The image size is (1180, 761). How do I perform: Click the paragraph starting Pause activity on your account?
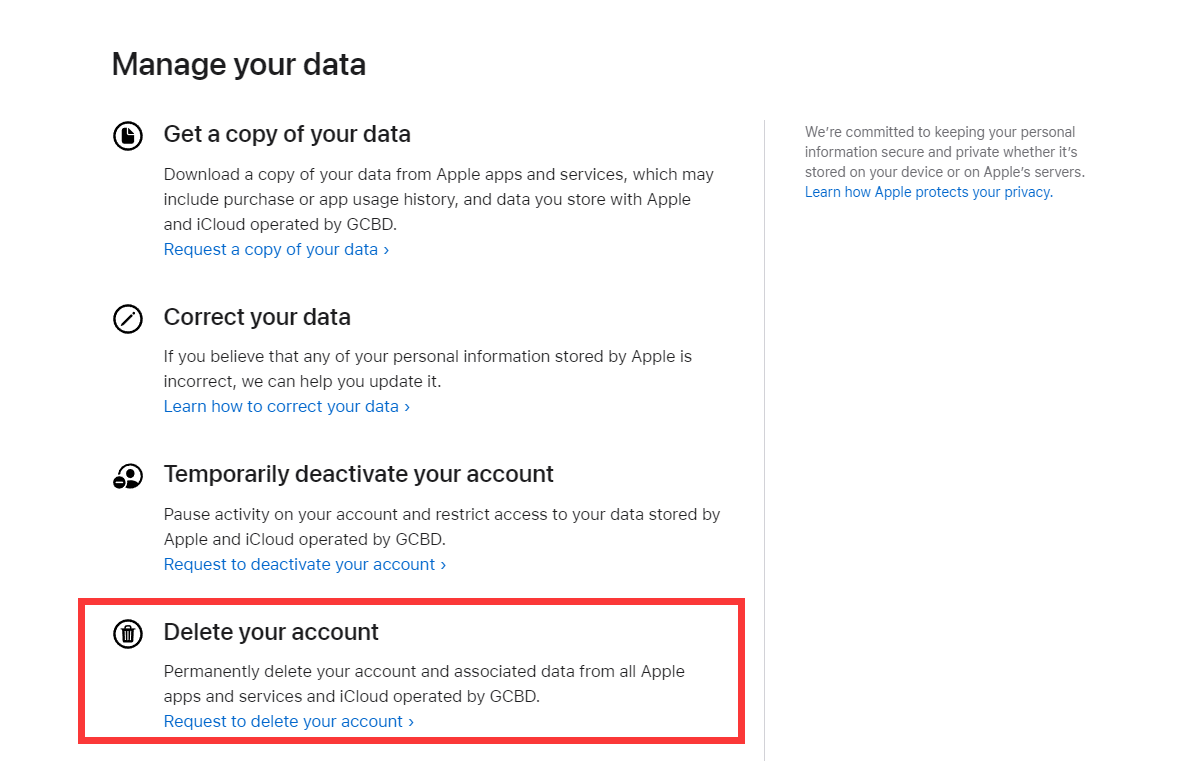click(441, 526)
